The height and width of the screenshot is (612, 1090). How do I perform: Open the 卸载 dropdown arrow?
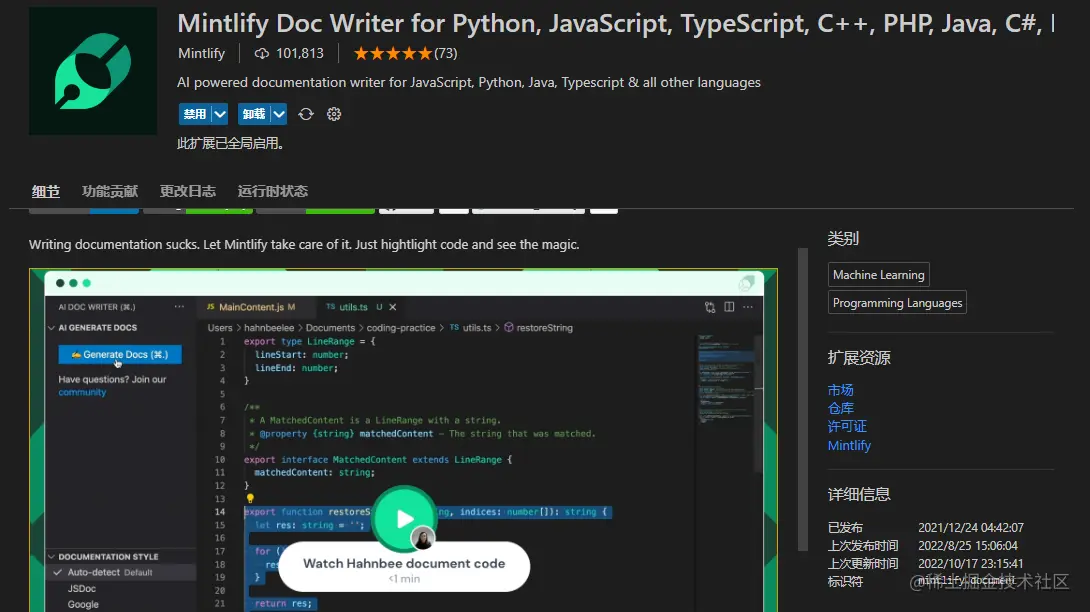click(279, 114)
